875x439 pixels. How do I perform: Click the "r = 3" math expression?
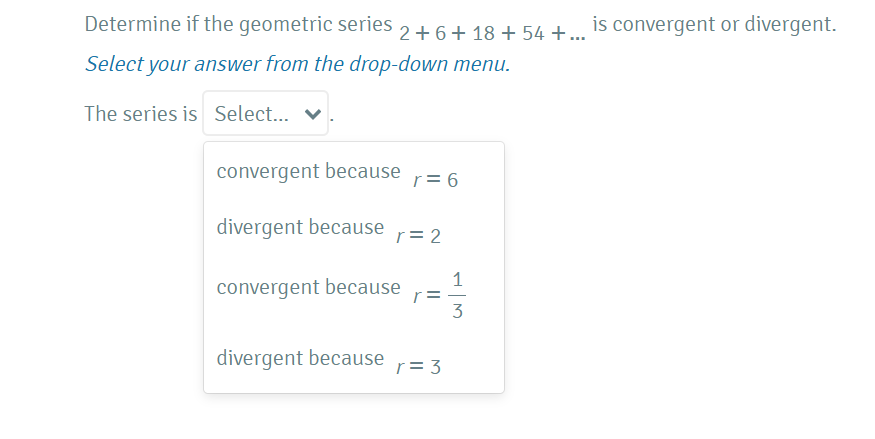pos(420,367)
